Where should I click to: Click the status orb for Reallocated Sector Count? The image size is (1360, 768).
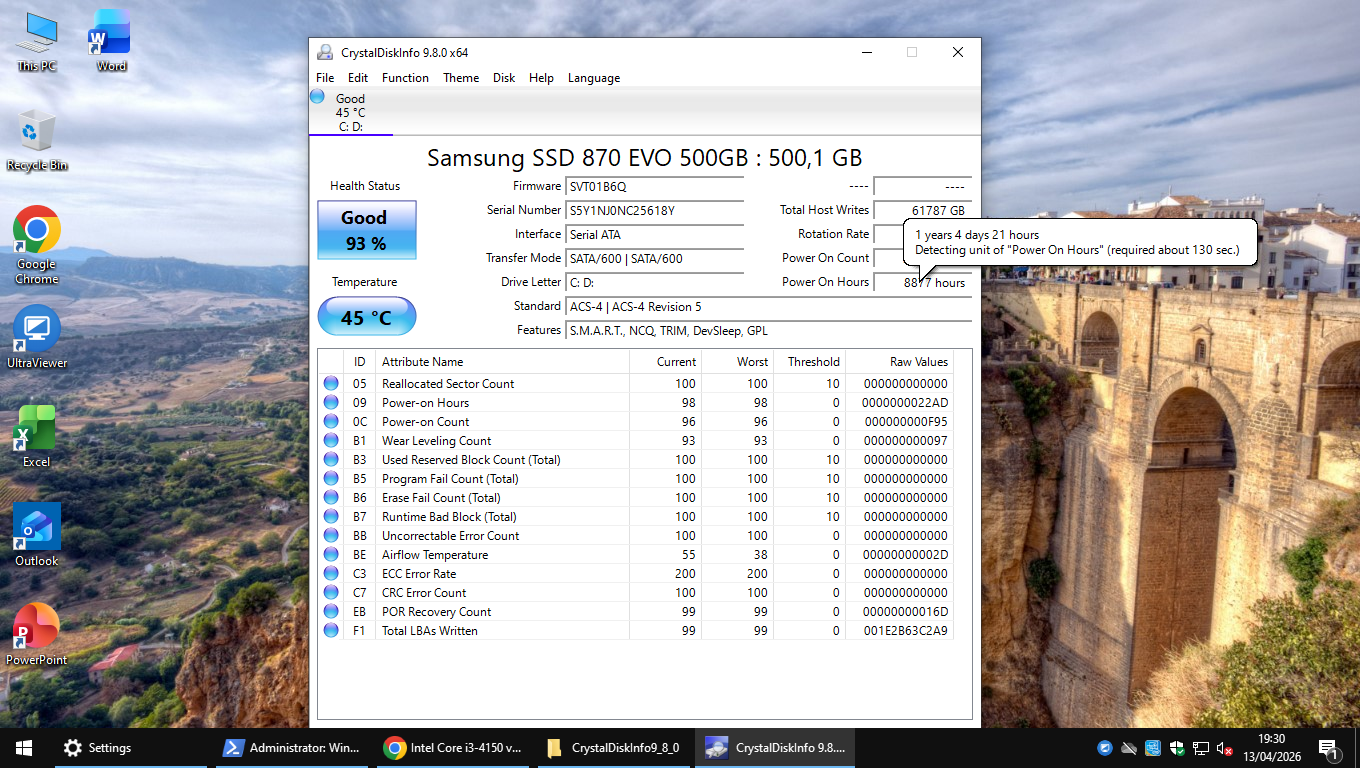point(331,384)
